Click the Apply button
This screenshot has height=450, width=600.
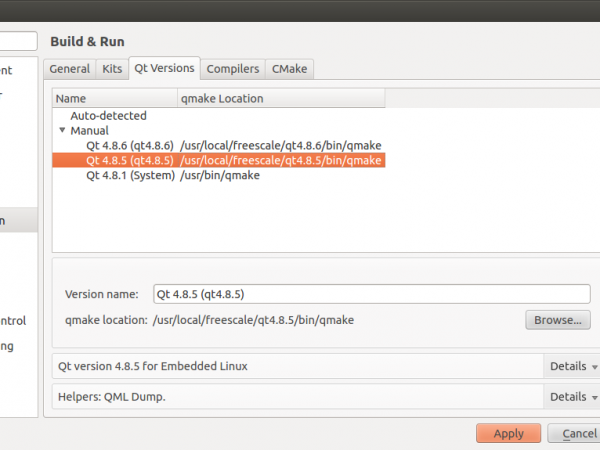click(x=508, y=434)
